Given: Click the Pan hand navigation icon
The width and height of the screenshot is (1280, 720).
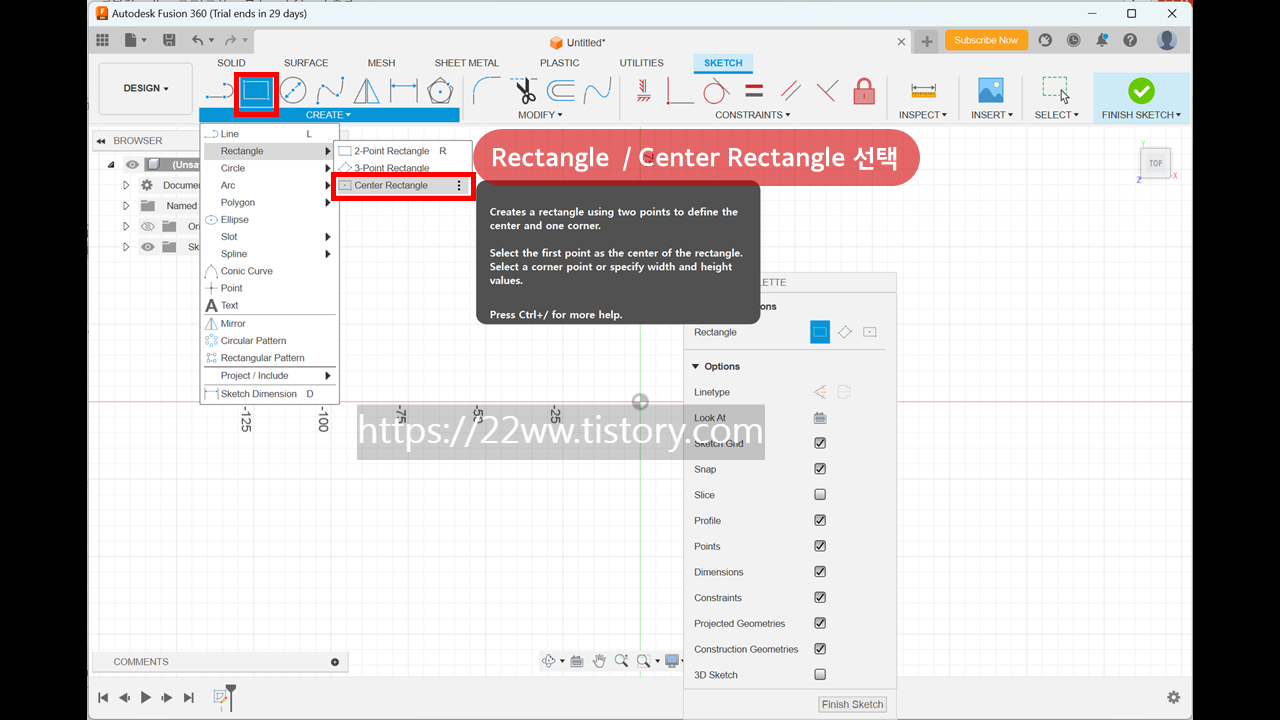Looking at the screenshot, I should 599,661.
